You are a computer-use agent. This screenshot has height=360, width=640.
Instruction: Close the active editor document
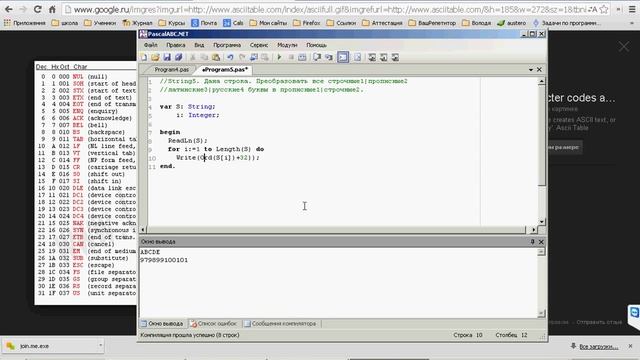pos(539,70)
